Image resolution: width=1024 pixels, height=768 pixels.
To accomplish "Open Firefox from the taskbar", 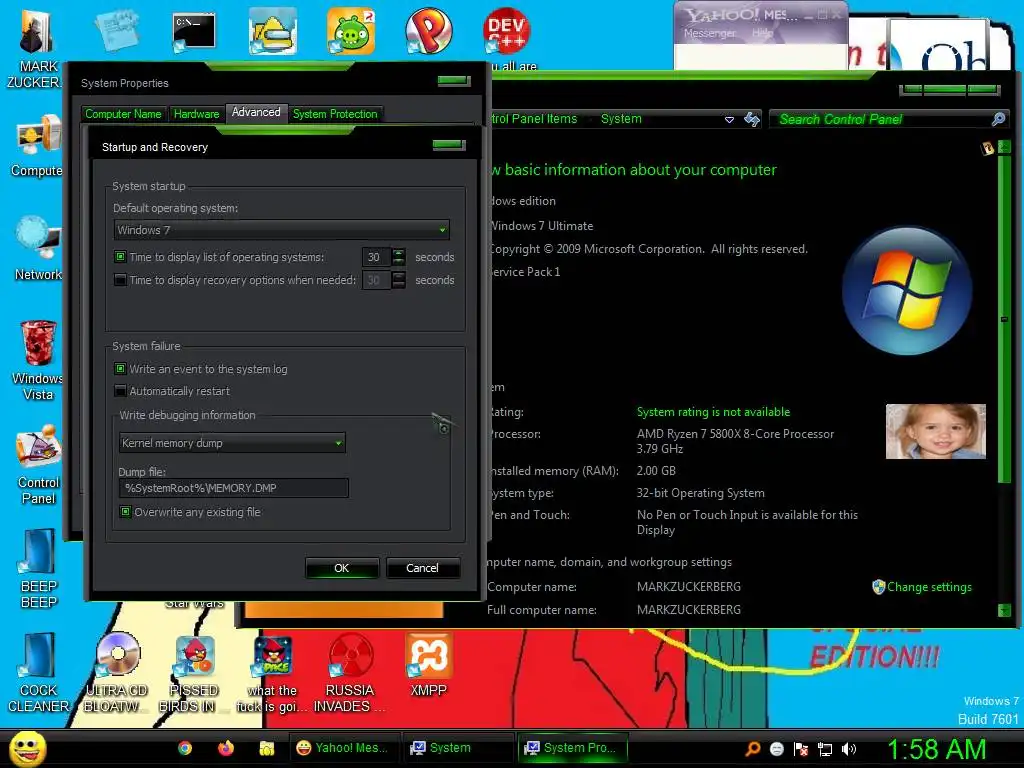I will pyautogui.click(x=226, y=748).
